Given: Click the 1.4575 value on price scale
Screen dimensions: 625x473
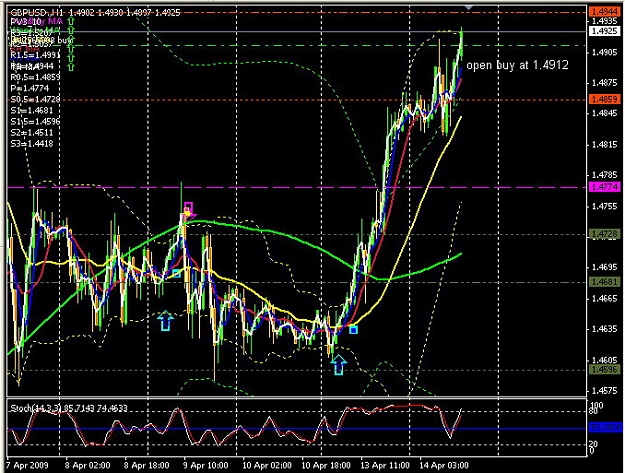Looking at the screenshot, I should (605, 391).
